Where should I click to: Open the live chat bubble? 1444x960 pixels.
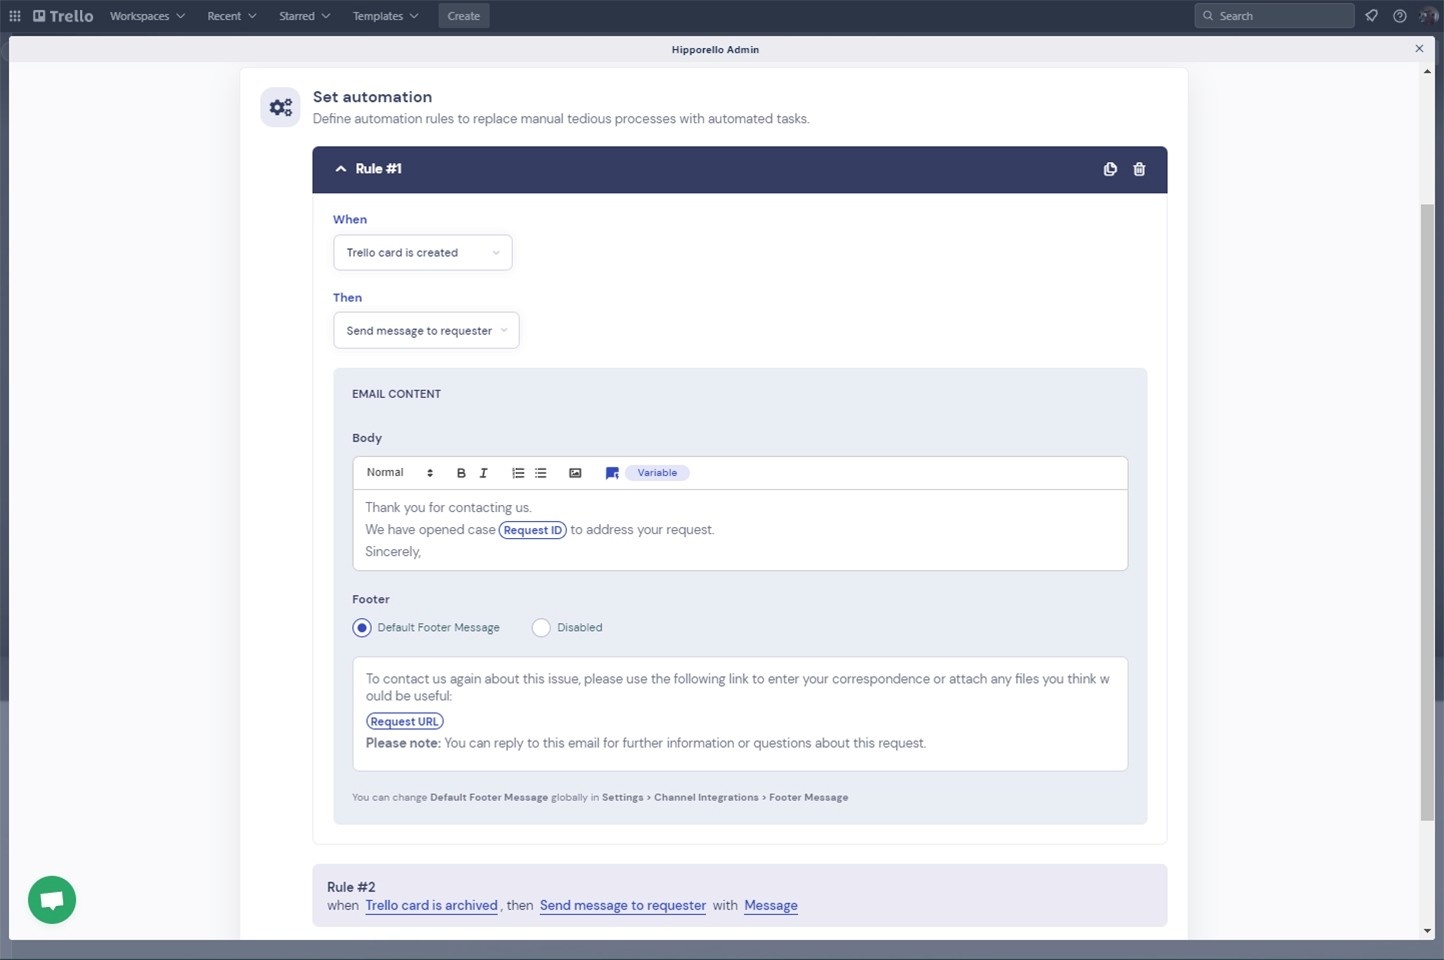(52, 900)
